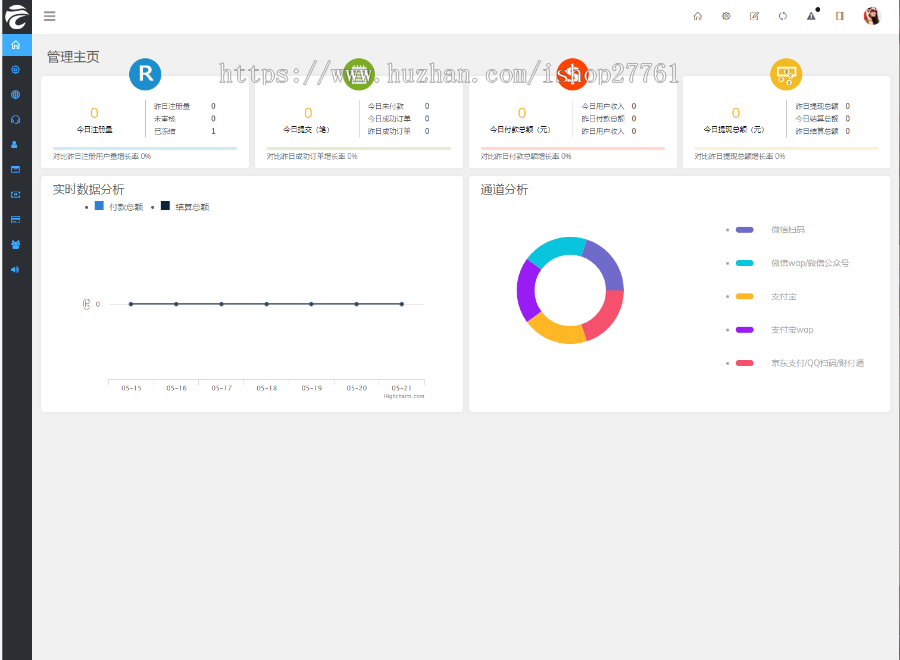Toggle the 付款总额 series in the chart legend

coord(119,207)
